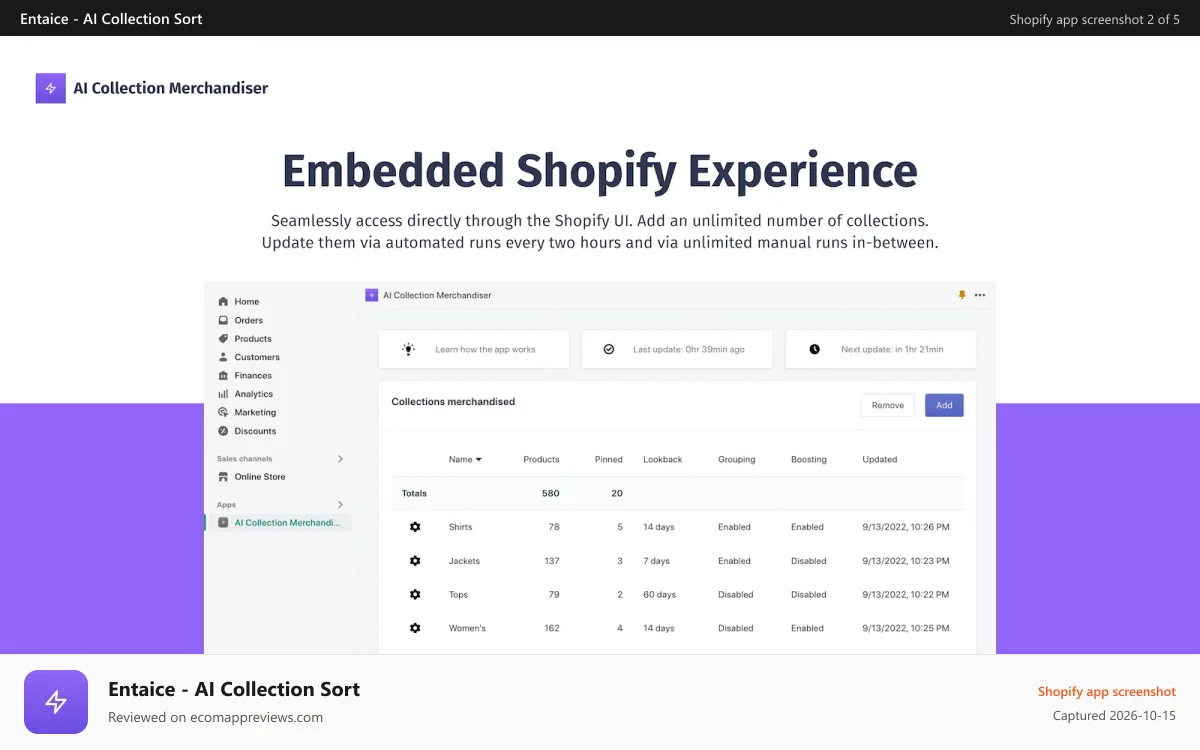
Task: Click the Customers person icon
Action: 223,357
